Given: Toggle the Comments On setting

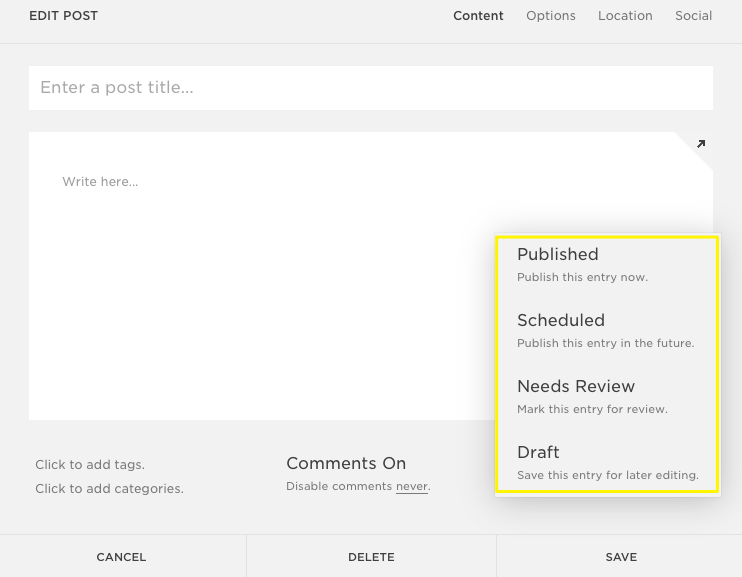Looking at the screenshot, I should (x=346, y=463).
